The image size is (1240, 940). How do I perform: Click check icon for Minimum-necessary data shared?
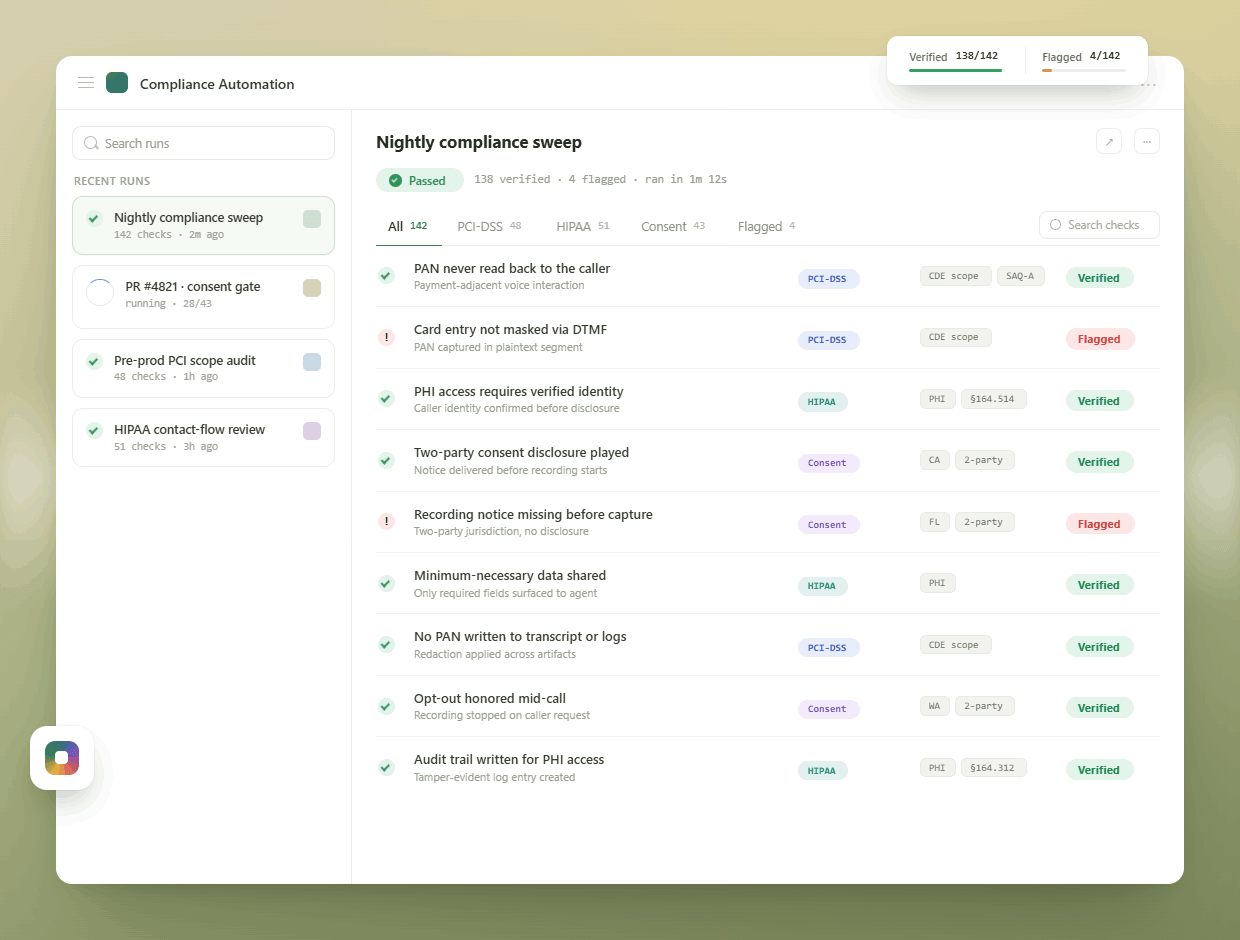click(386, 583)
